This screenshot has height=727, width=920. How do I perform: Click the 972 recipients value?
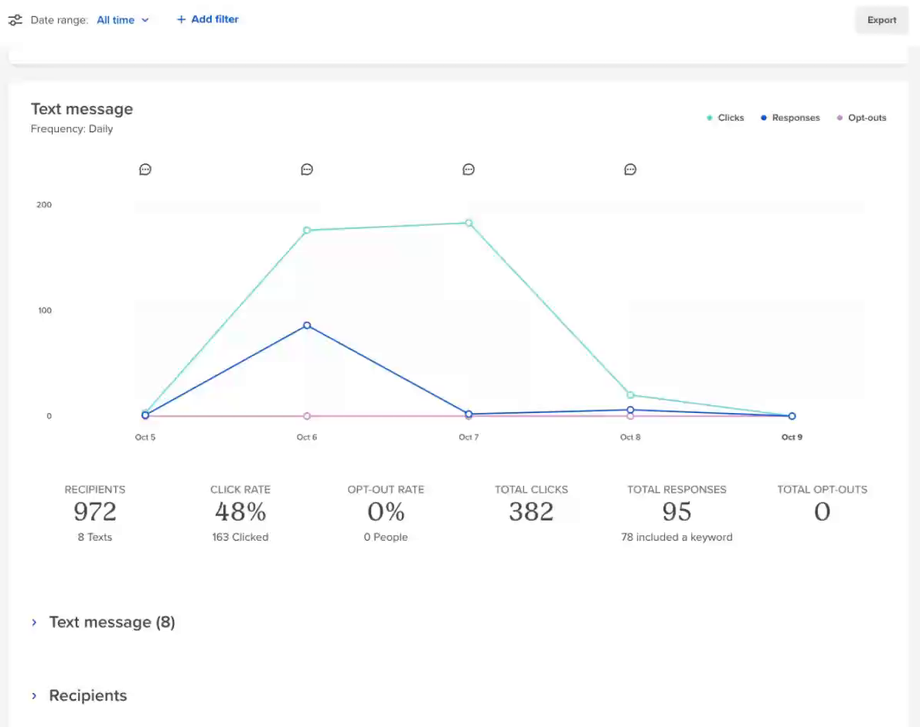[95, 512]
